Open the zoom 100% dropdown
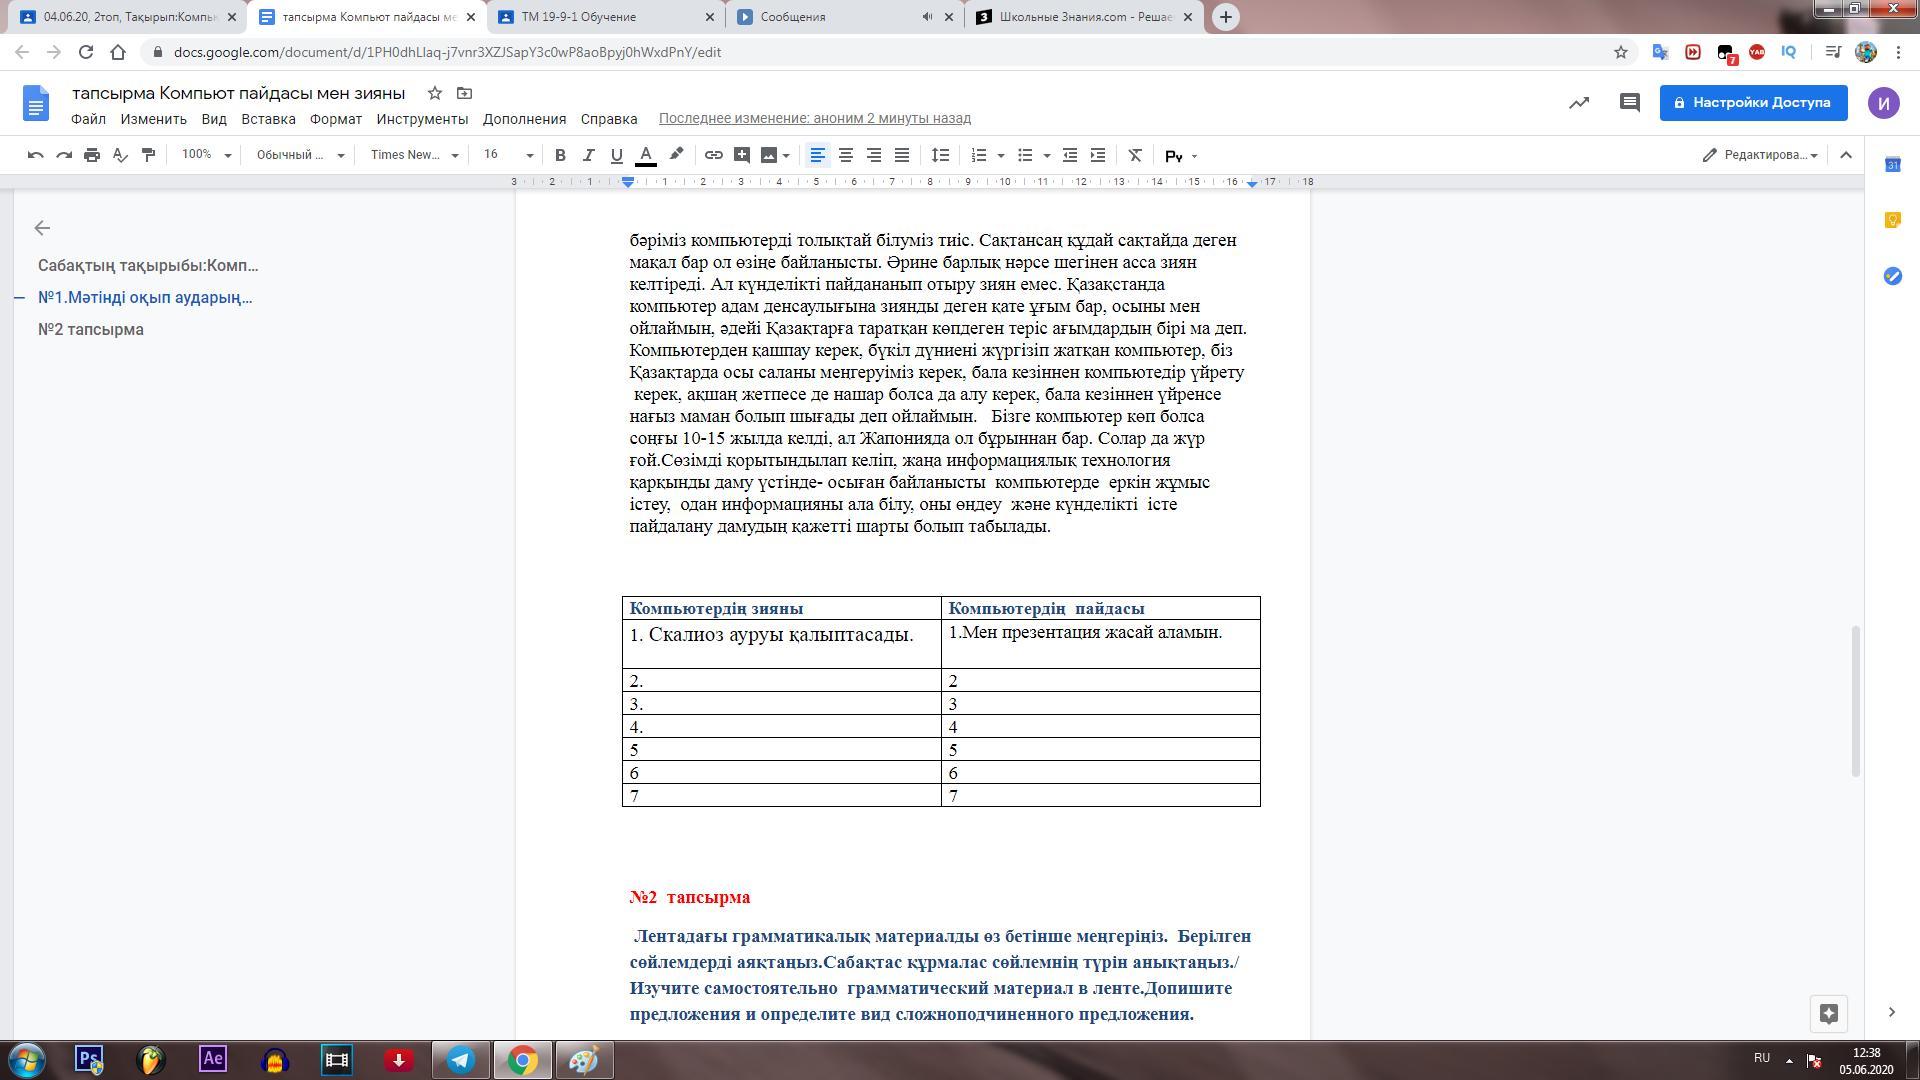The height and width of the screenshot is (1080, 1920). pyautogui.click(x=206, y=155)
